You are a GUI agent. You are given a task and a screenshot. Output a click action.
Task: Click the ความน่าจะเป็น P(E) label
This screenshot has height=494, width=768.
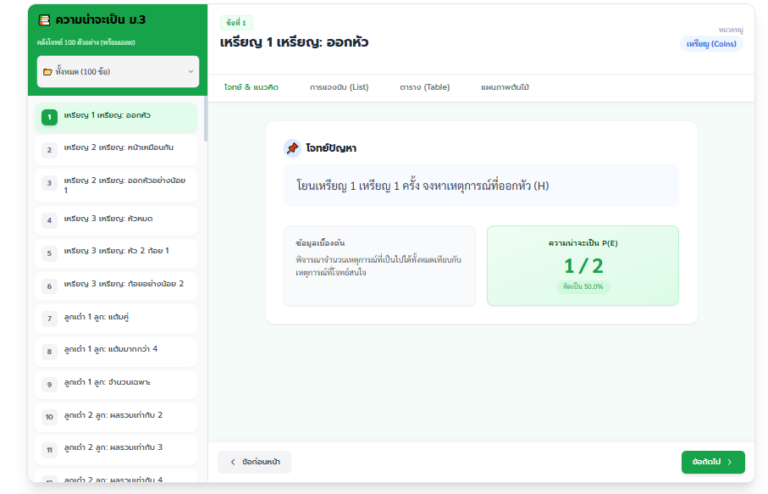pos(583,243)
